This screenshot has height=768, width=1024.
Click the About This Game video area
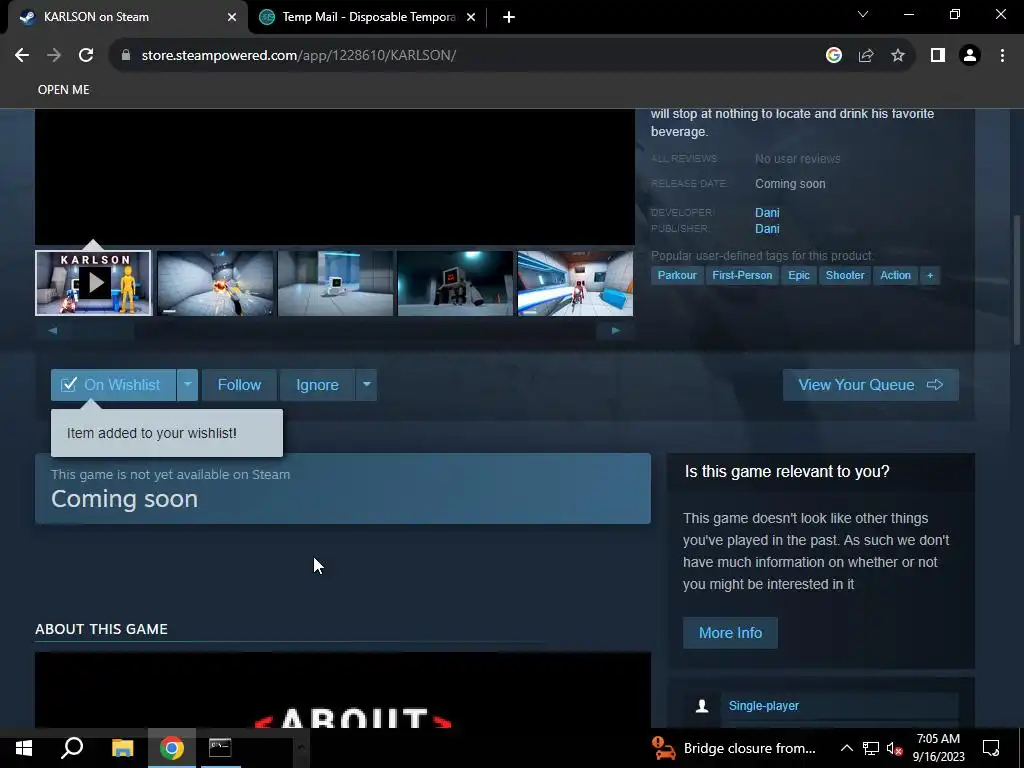click(x=343, y=690)
